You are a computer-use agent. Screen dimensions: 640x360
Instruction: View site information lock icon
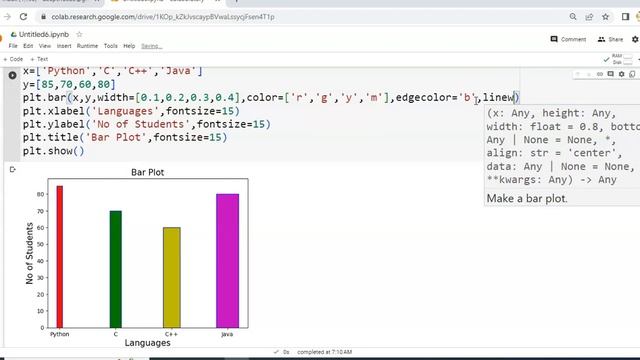pyautogui.click(x=43, y=17)
